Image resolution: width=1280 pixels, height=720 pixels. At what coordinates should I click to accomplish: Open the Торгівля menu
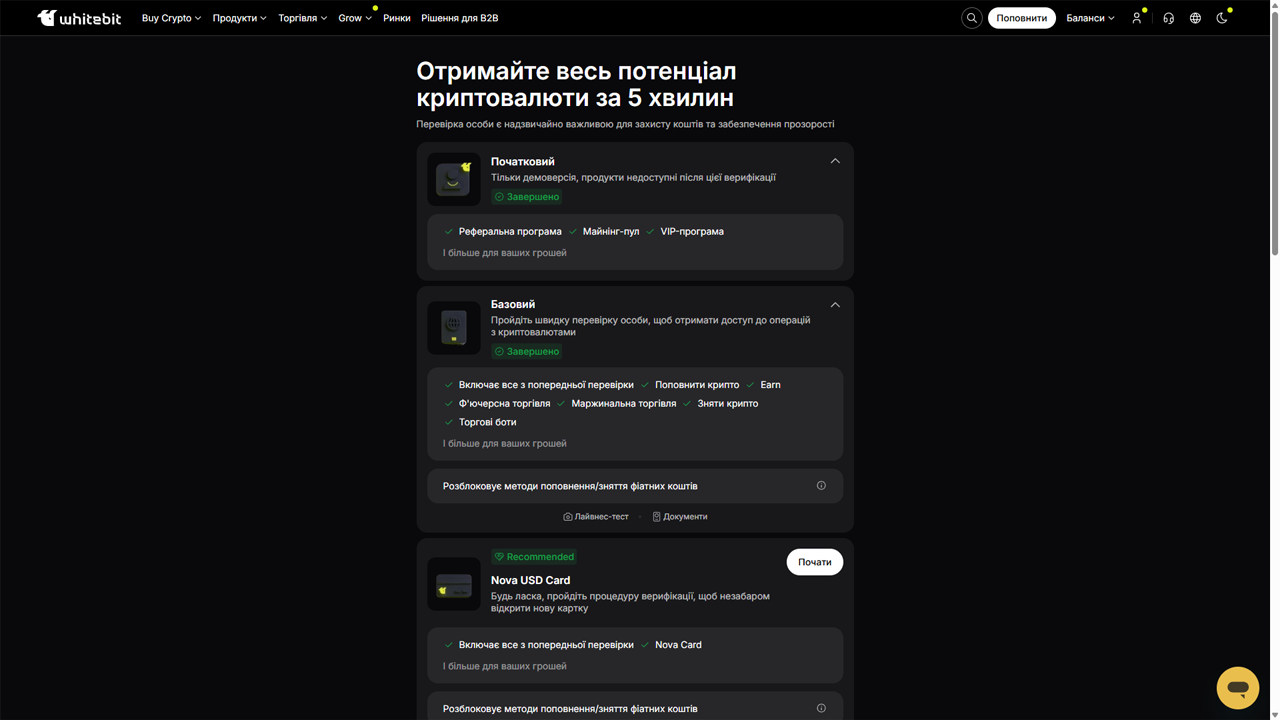tap(303, 18)
